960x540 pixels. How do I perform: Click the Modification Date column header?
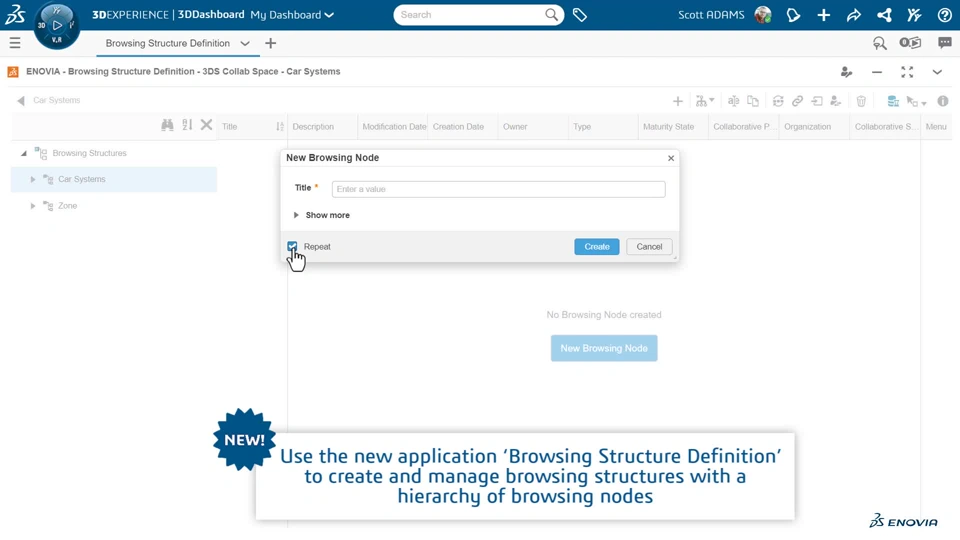pyautogui.click(x=393, y=127)
